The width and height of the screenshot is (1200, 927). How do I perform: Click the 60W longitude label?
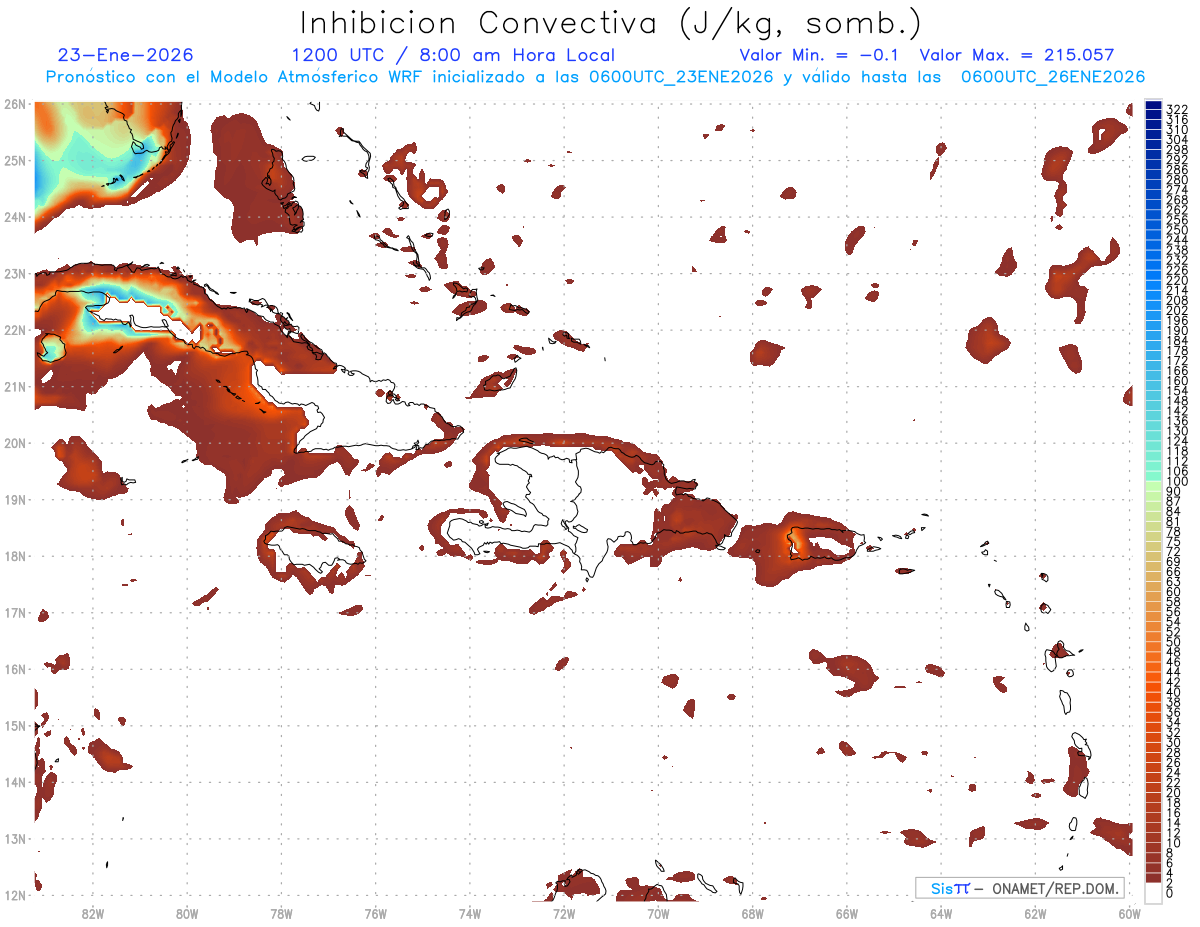1129,913
